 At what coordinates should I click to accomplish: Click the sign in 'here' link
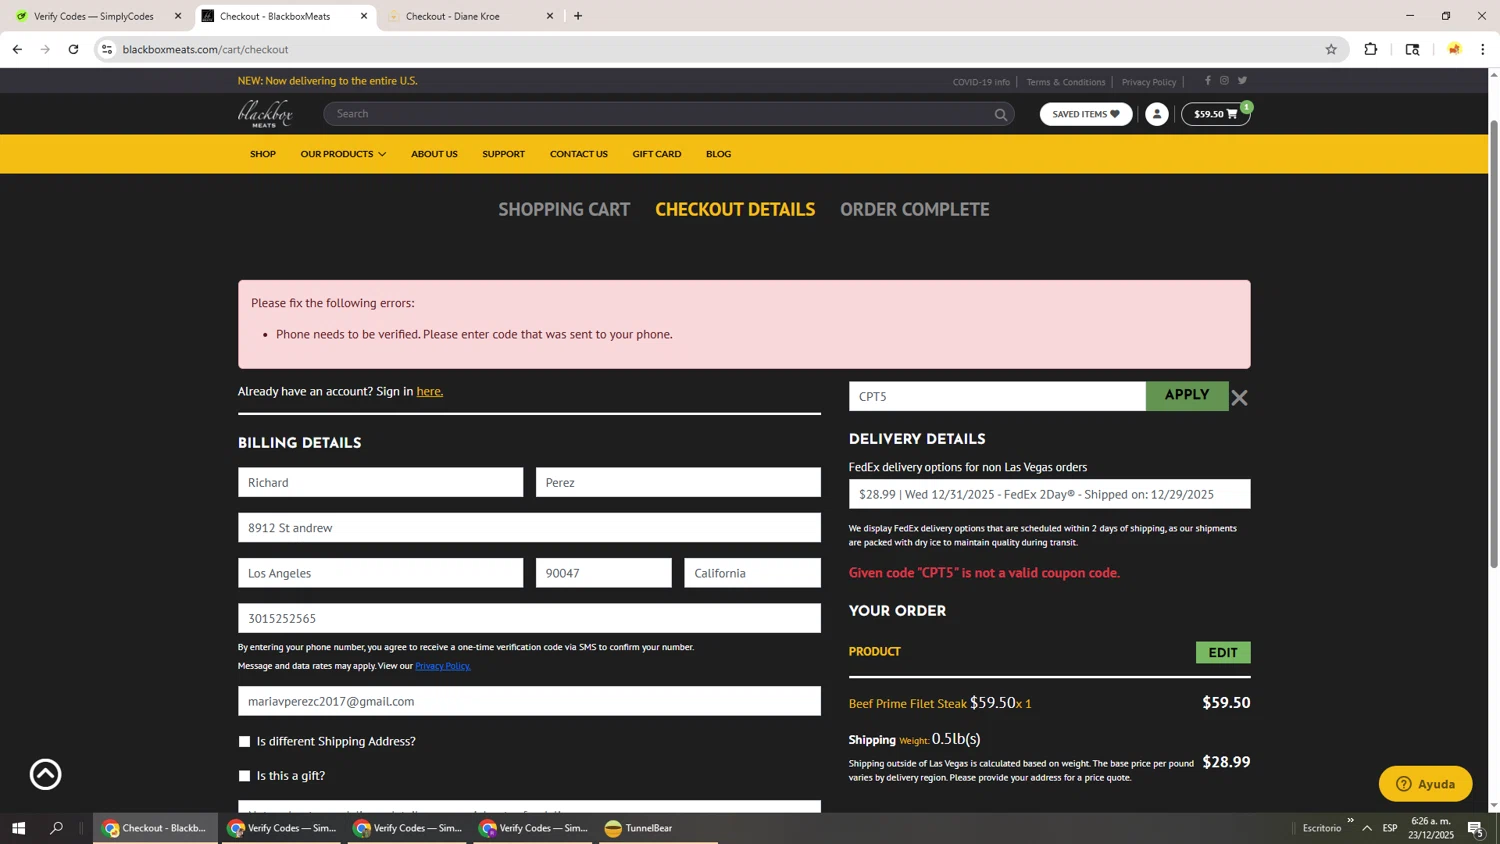tap(430, 391)
